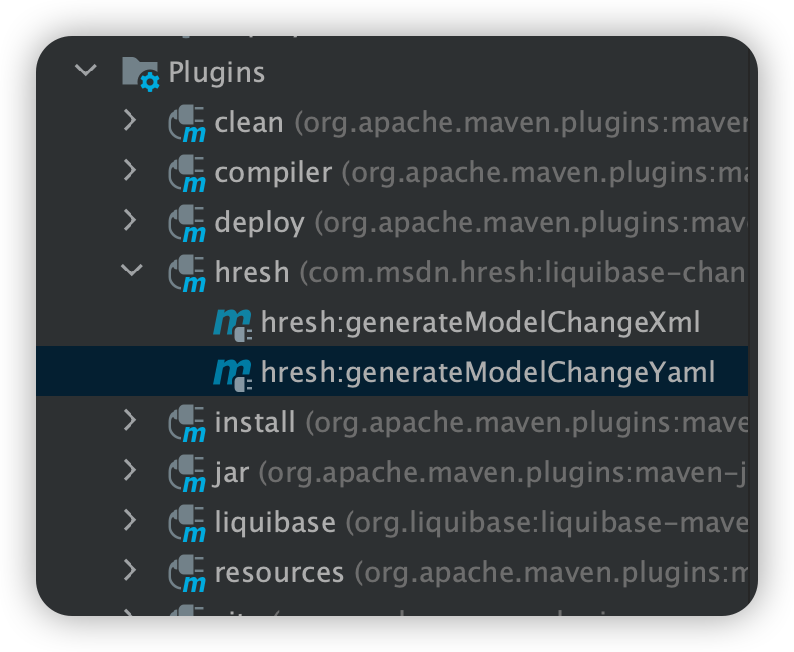Click the Plugins folder gear icon
This screenshot has width=794, height=652.
[x=141, y=73]
